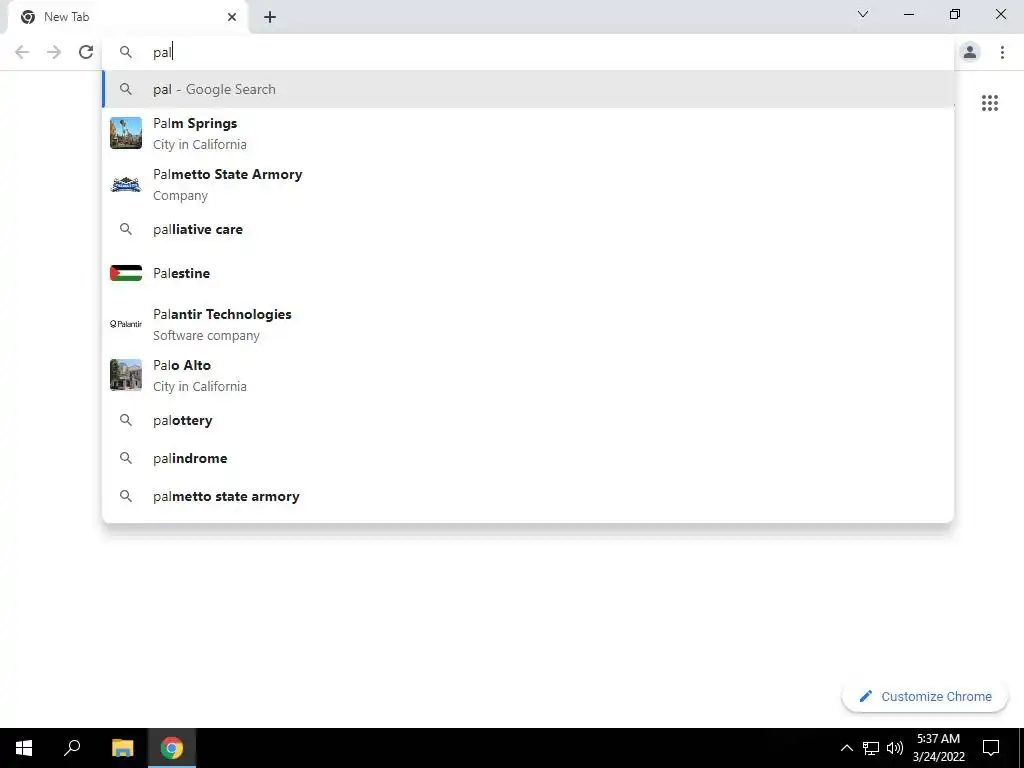Open the Google apps grid
This screenshot has height=768, width=1024.
990,103
